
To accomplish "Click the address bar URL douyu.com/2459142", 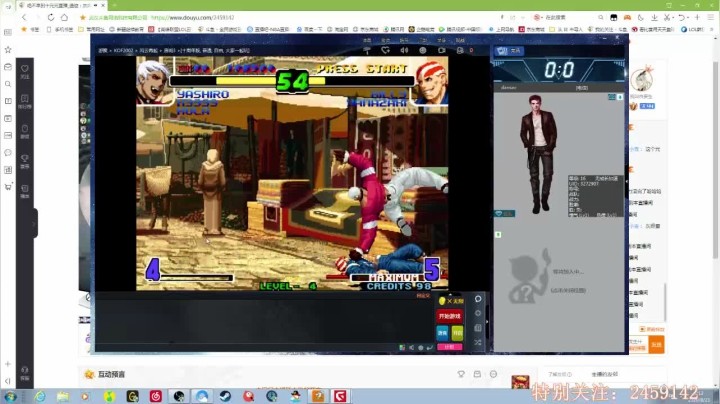I will [193, 17].
